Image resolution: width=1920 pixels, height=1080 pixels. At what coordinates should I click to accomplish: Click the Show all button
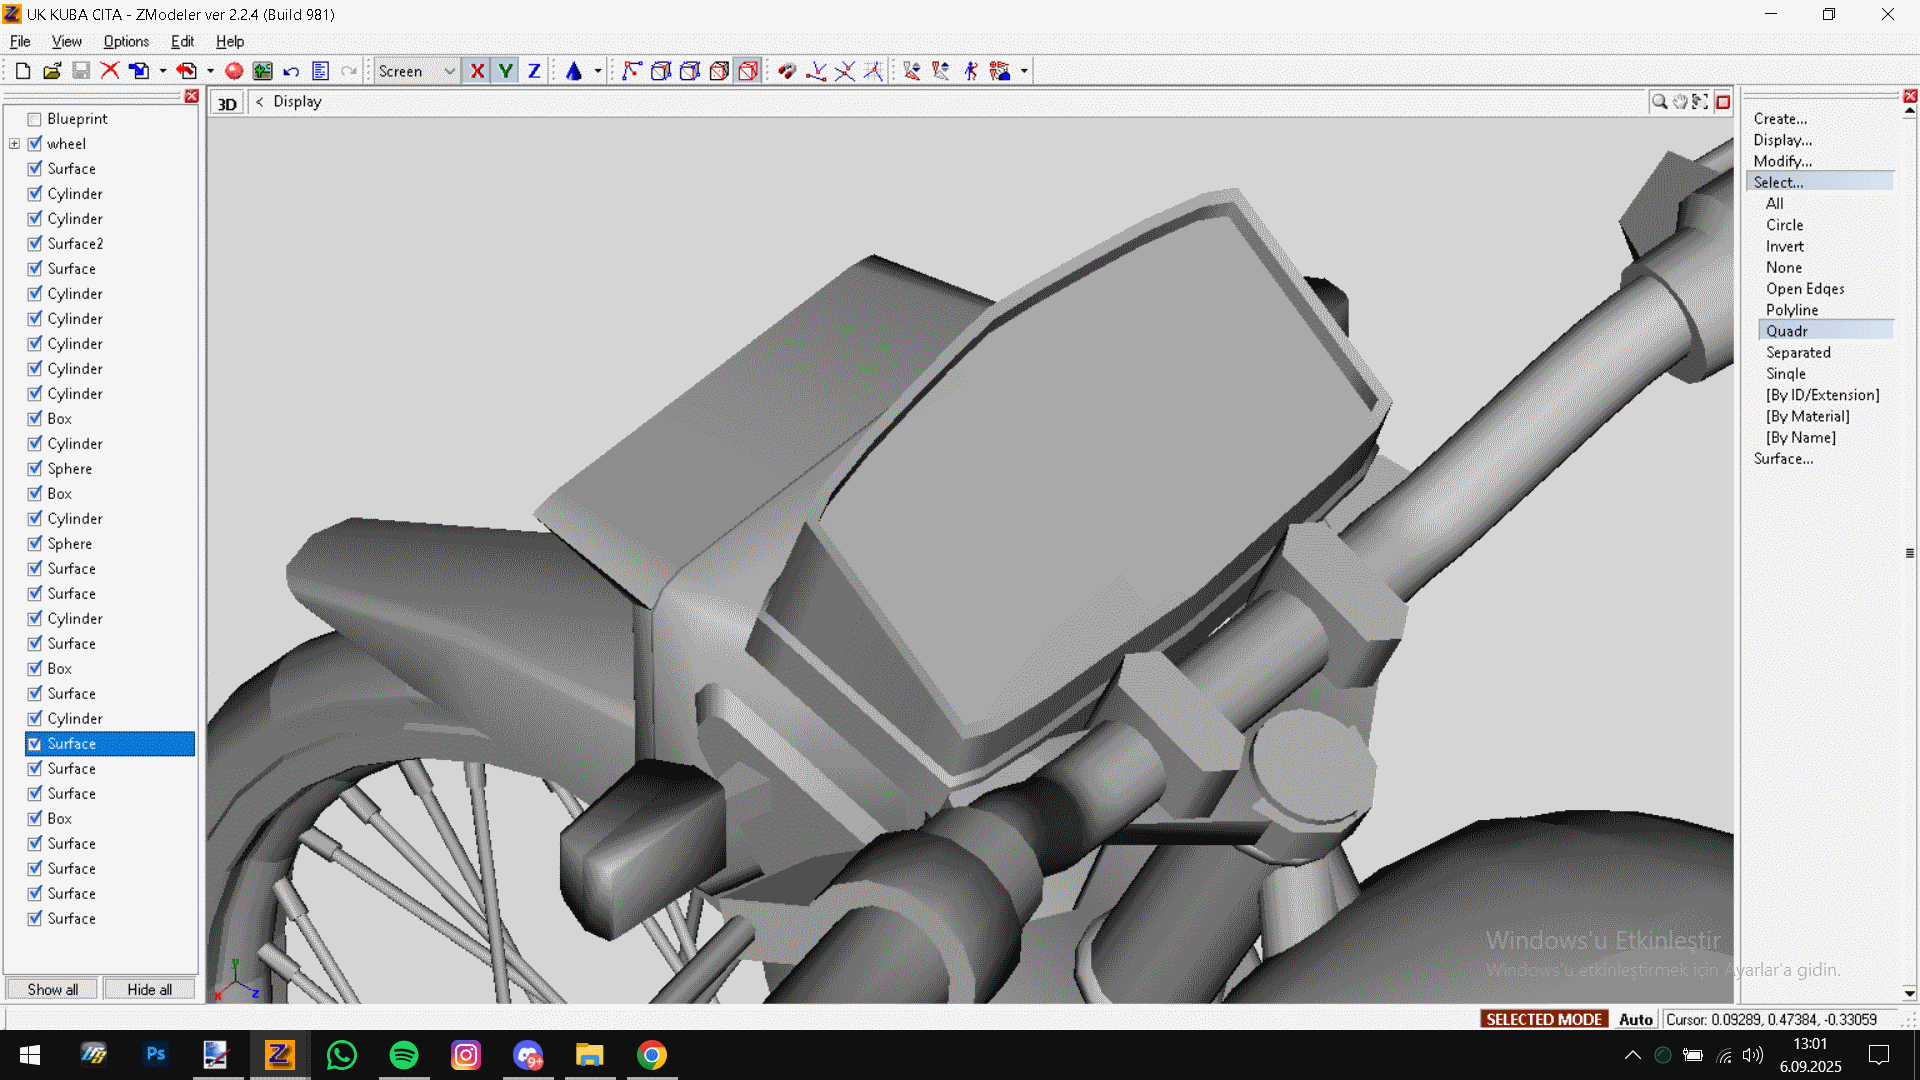(52, 989)
